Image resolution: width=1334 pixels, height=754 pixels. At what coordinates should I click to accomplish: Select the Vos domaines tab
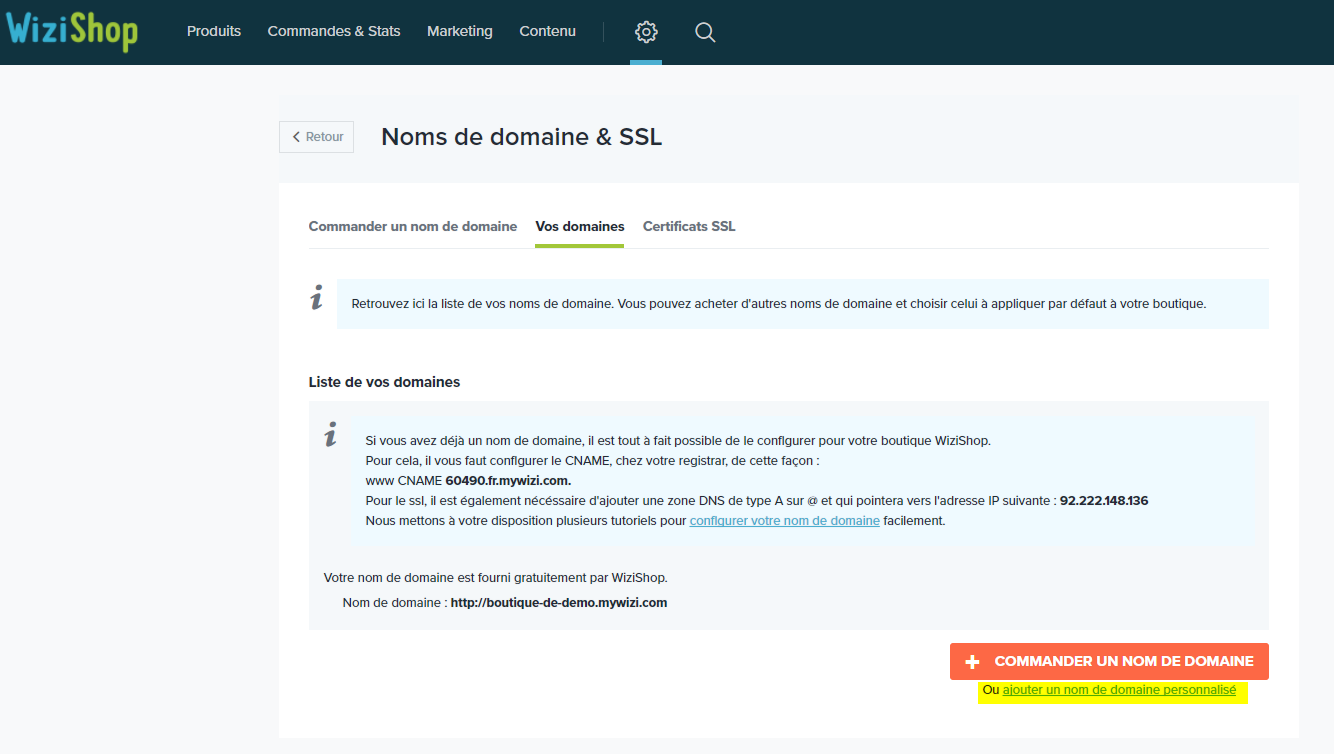580,226
